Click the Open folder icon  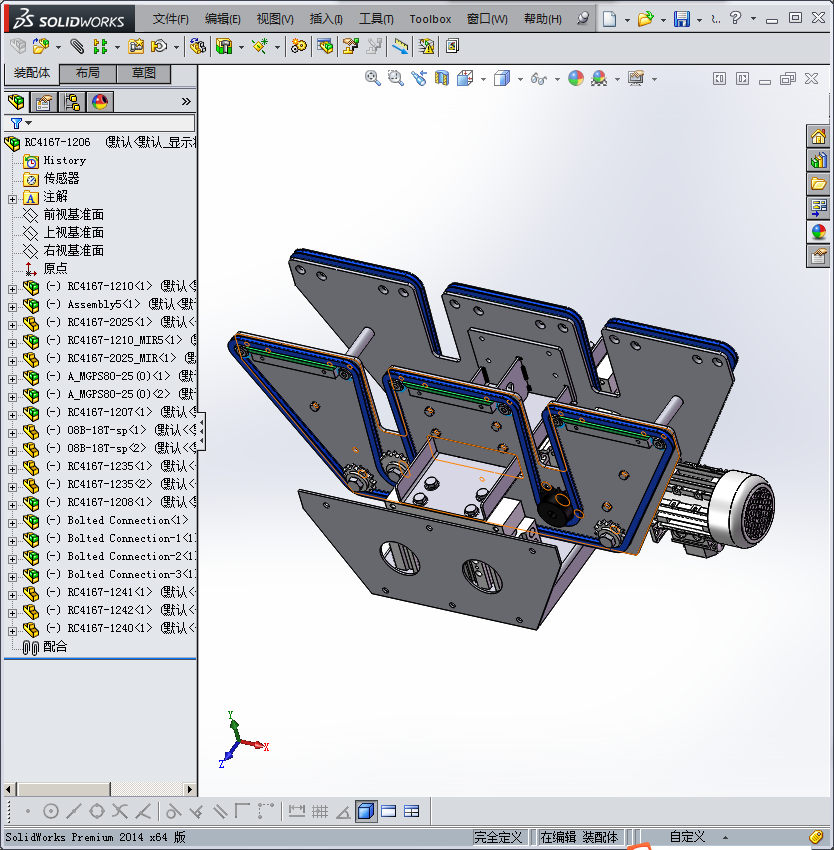pos(645,19)
